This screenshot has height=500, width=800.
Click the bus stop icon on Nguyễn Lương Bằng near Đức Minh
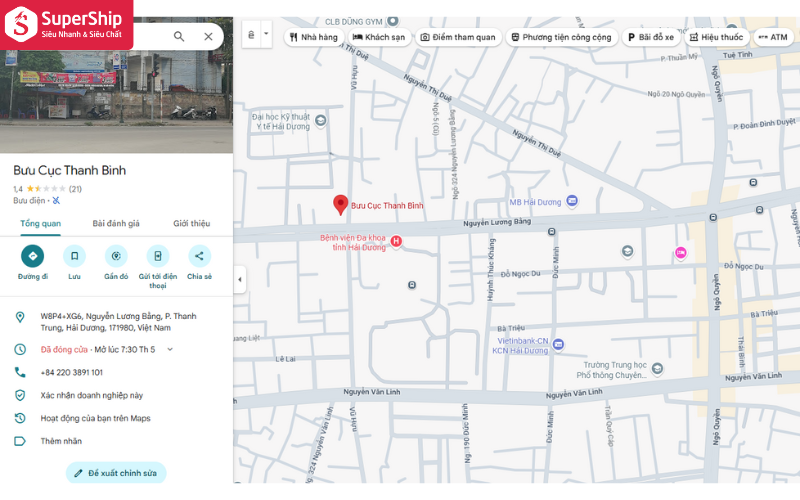tap(551, 232)
